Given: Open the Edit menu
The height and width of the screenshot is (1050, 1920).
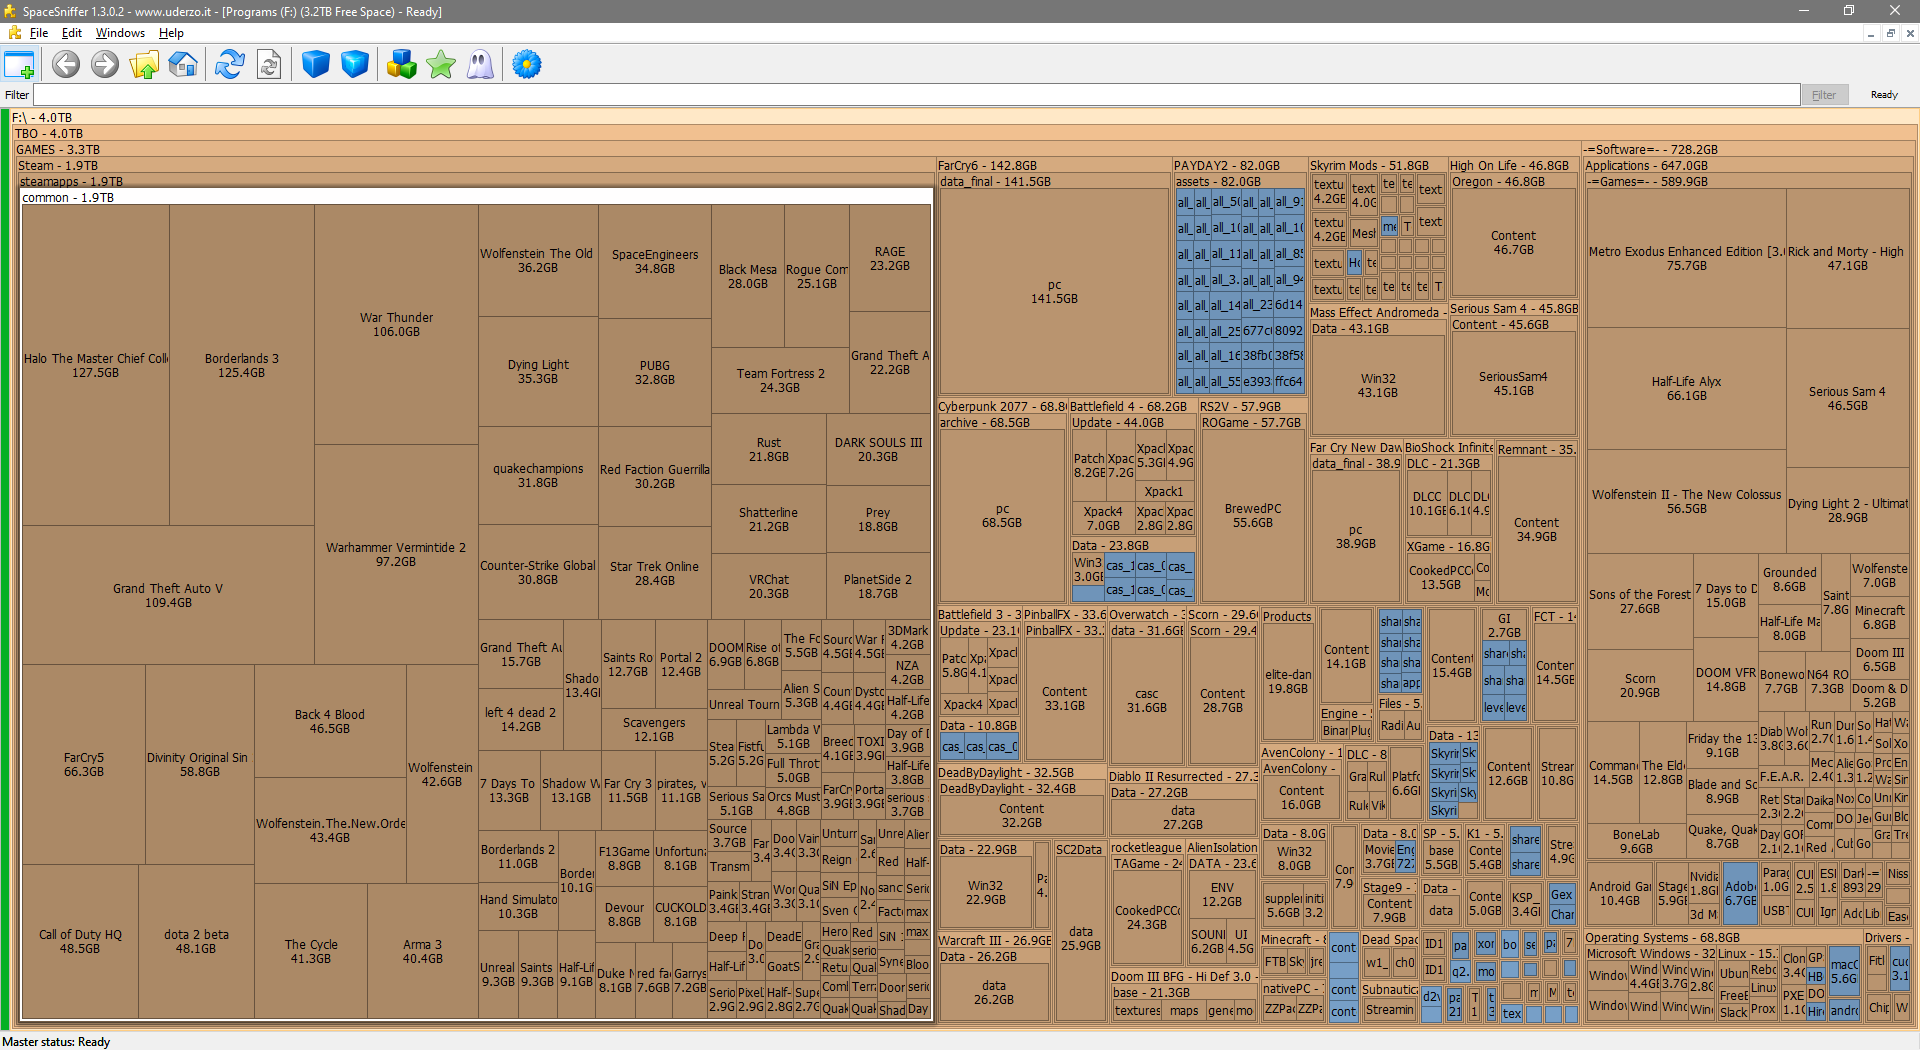Looking at the screenshot, I should pyautogui.click(x=72, y=33).
